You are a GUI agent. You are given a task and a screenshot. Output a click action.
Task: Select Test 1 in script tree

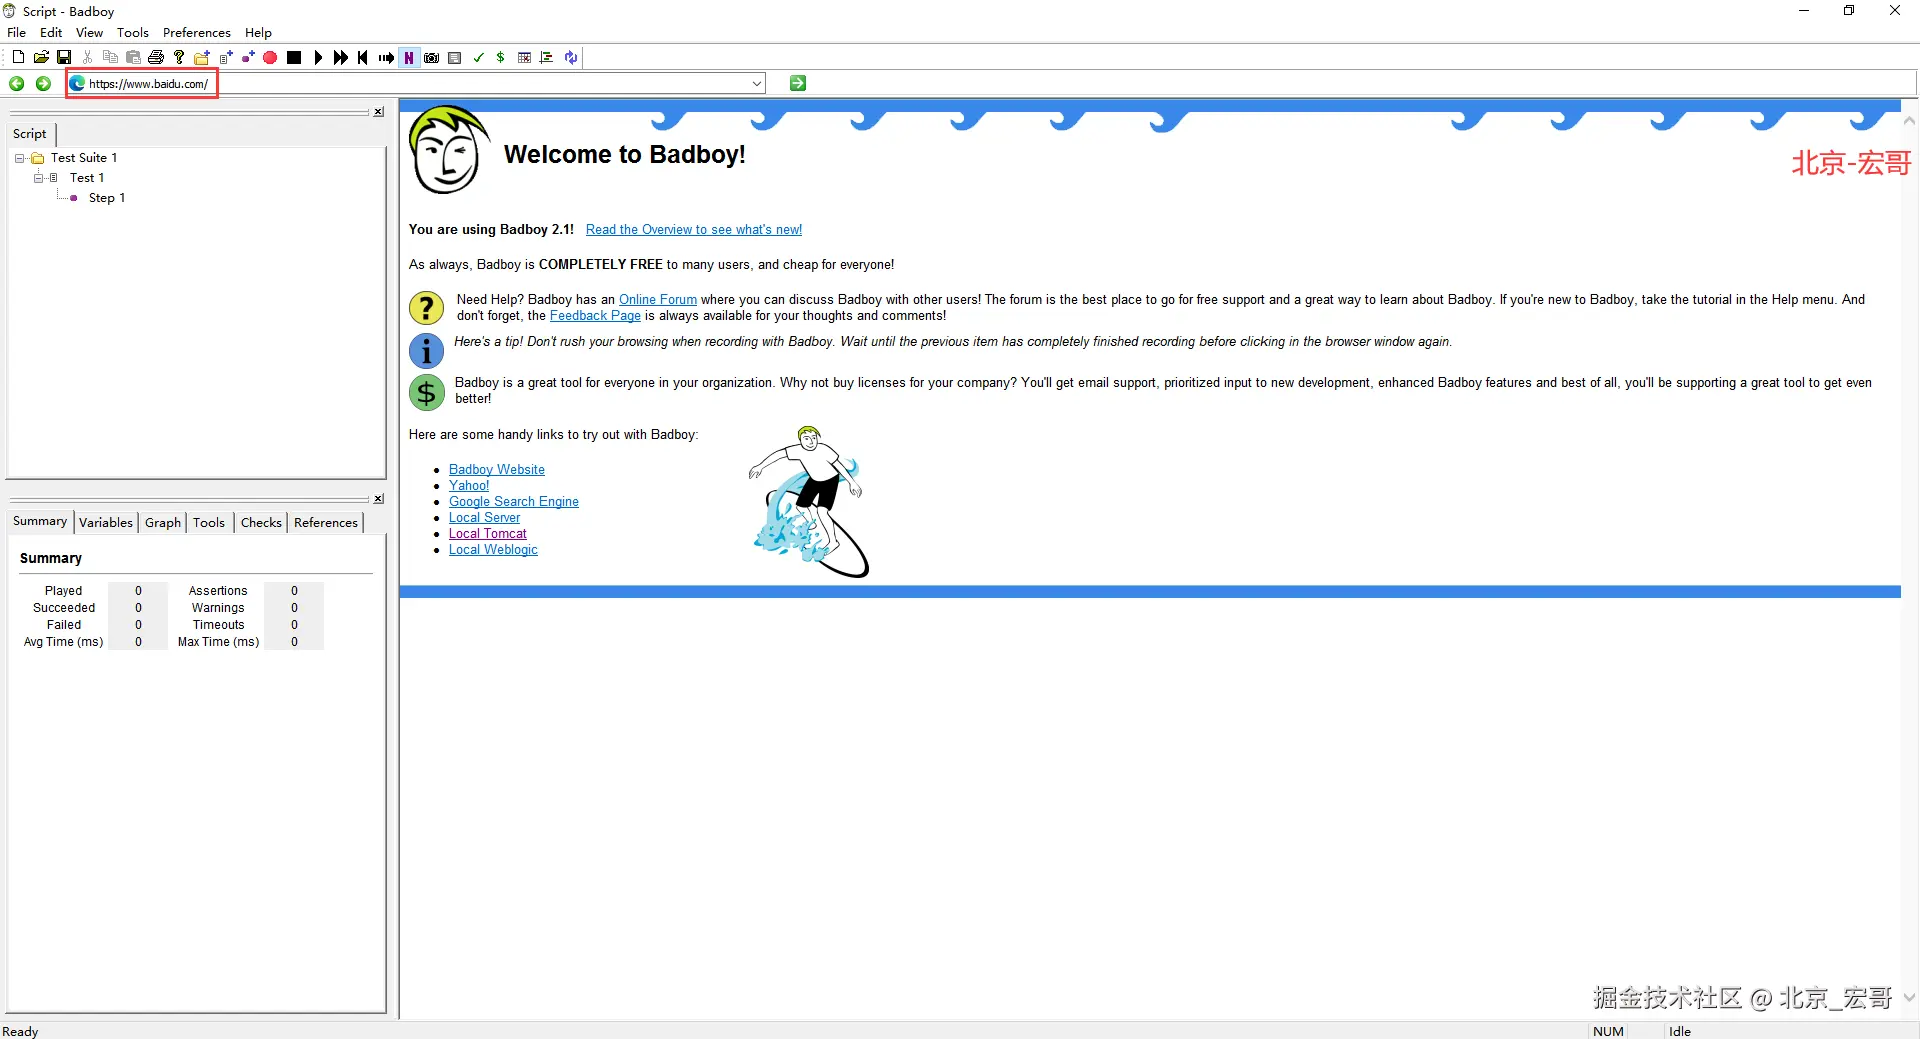87,178
